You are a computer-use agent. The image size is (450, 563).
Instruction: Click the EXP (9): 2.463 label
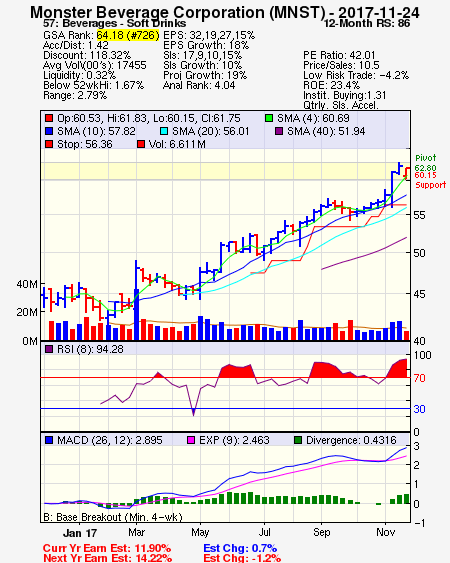click(x=234, y=440)
